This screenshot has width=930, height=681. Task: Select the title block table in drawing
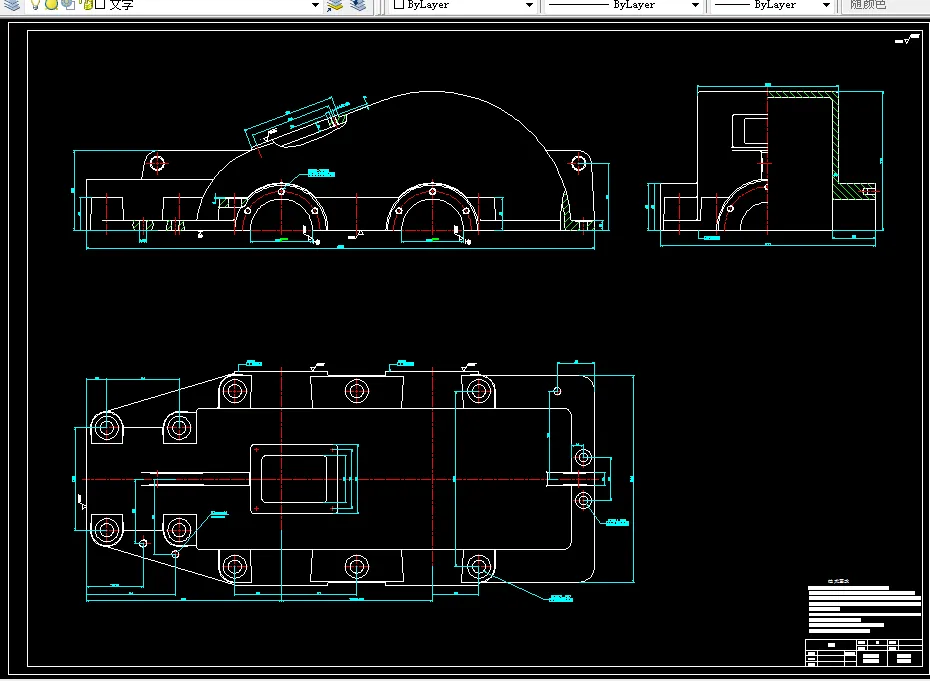(863, 652)
